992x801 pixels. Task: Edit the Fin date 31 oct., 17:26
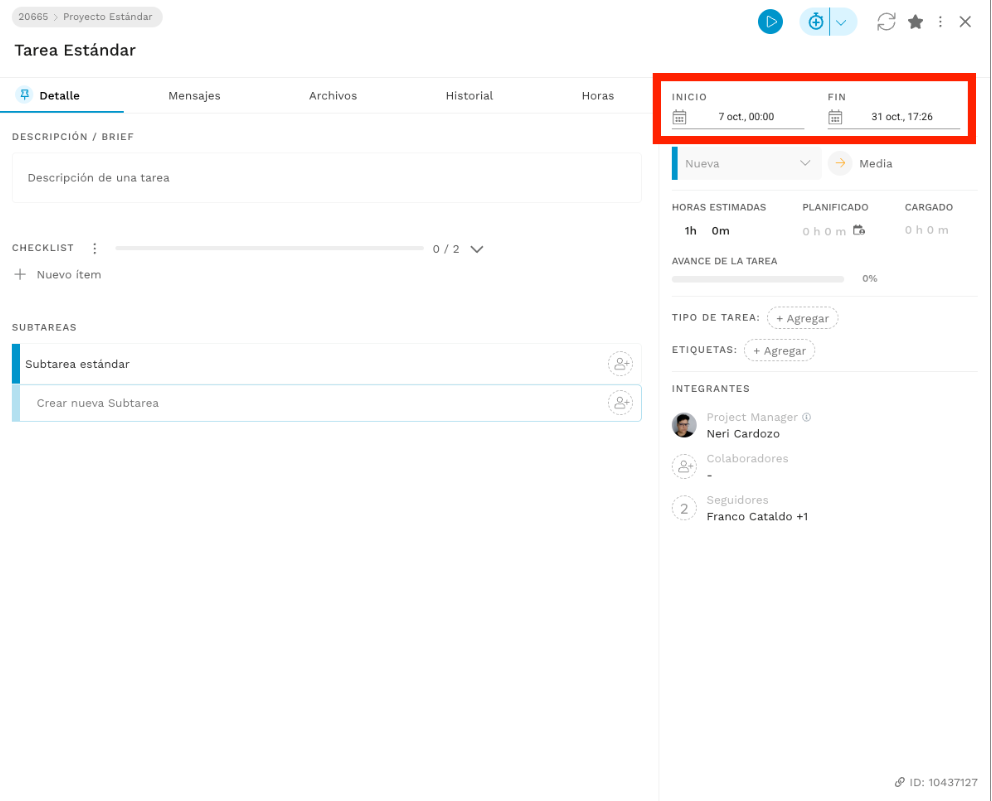pyautogui.click(x=902, y=117)
